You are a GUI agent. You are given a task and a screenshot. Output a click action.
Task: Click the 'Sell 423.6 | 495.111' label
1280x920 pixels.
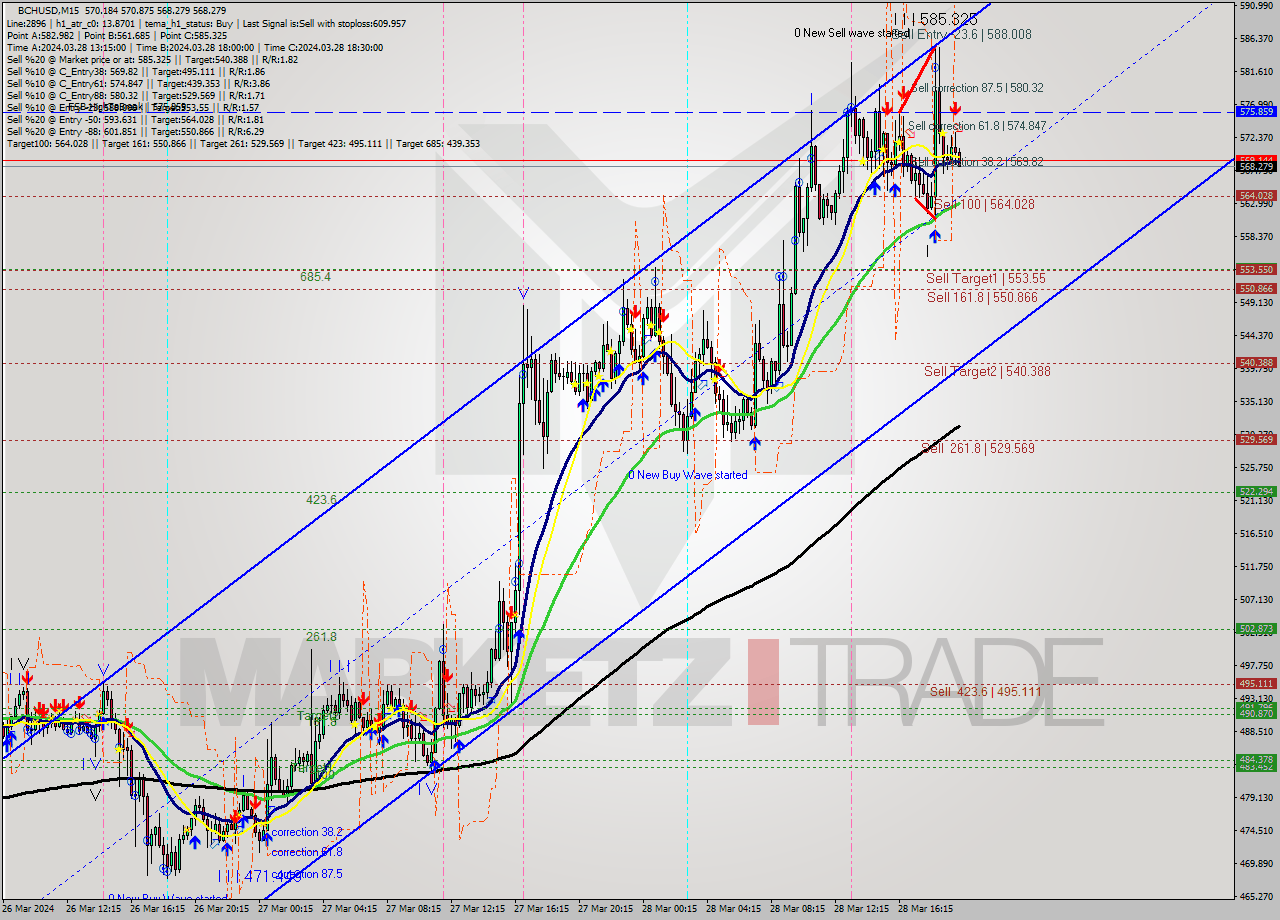point(986,691)
